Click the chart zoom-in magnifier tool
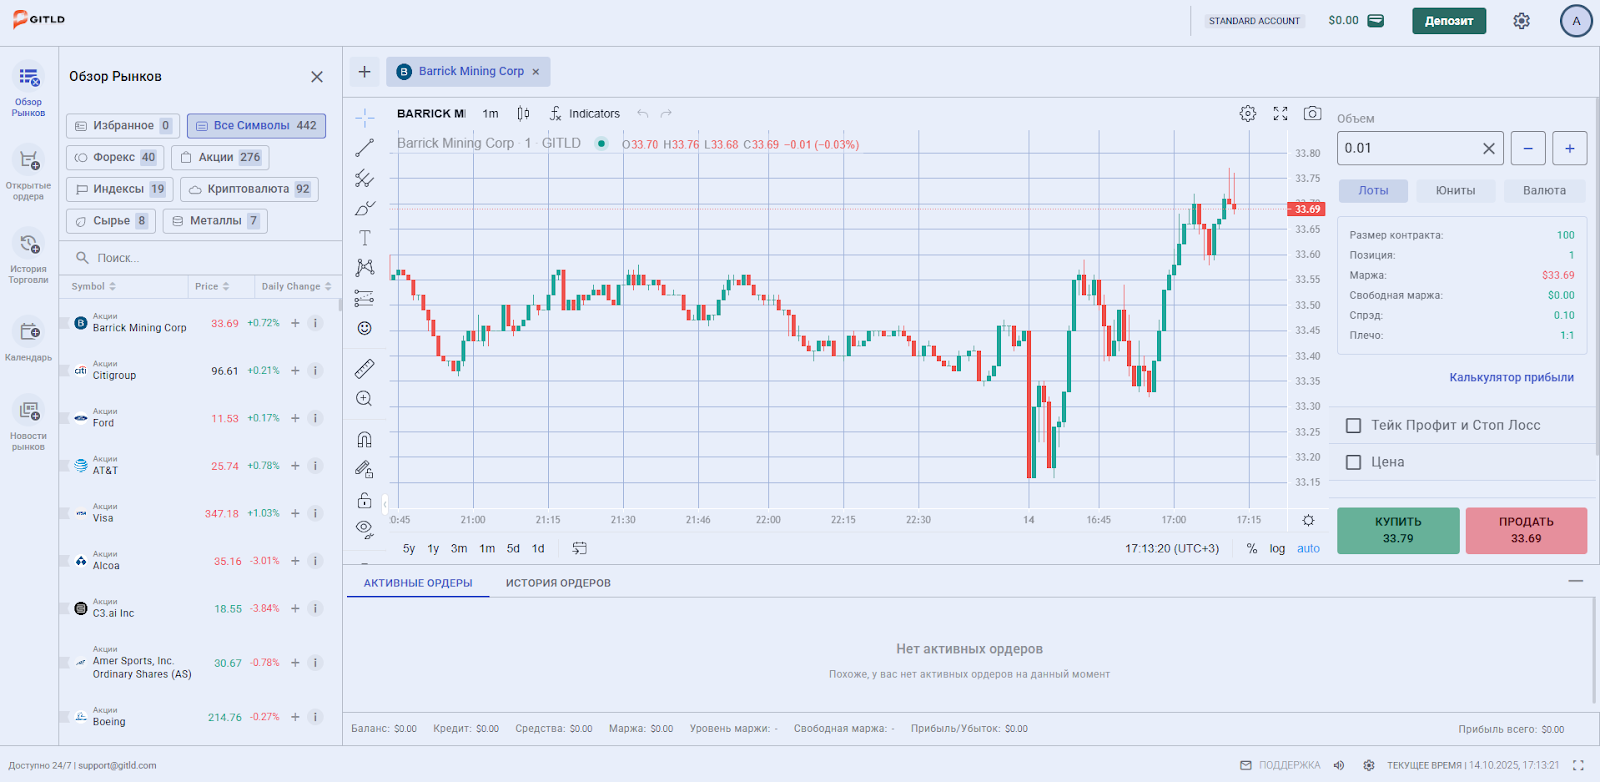Image resolution: width=1600 pixels, height=782 pixels. (x=365, y=399)
